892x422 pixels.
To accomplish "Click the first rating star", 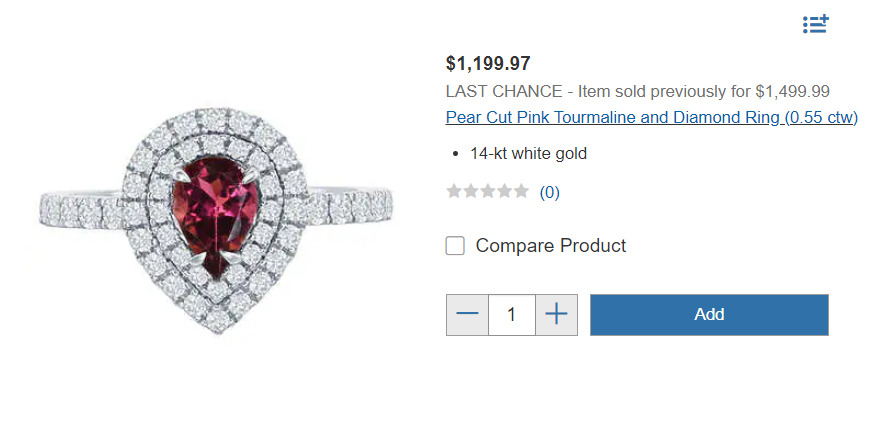I will pos(454,191).
